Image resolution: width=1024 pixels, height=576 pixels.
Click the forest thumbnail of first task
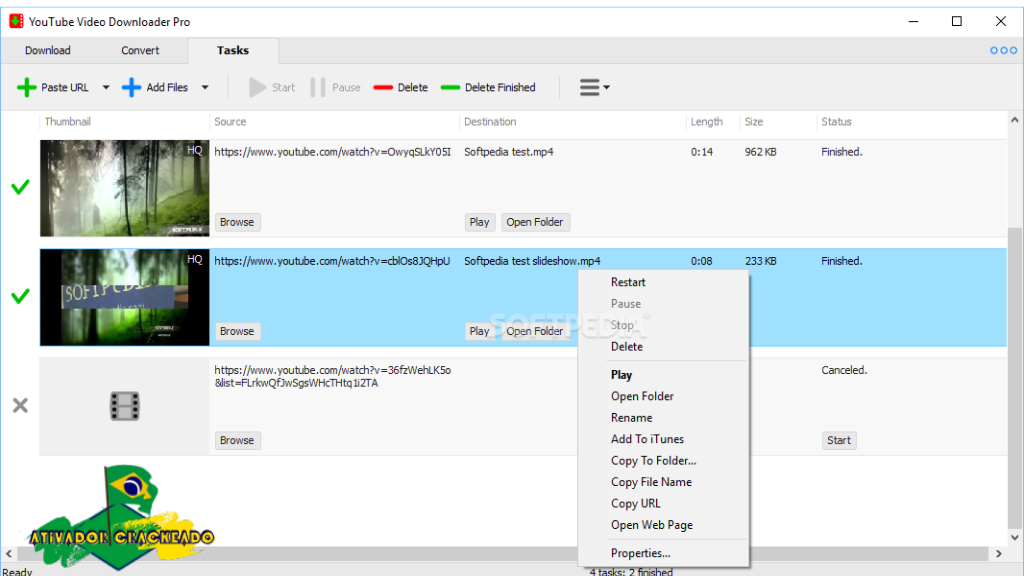(x=125, y=188)
